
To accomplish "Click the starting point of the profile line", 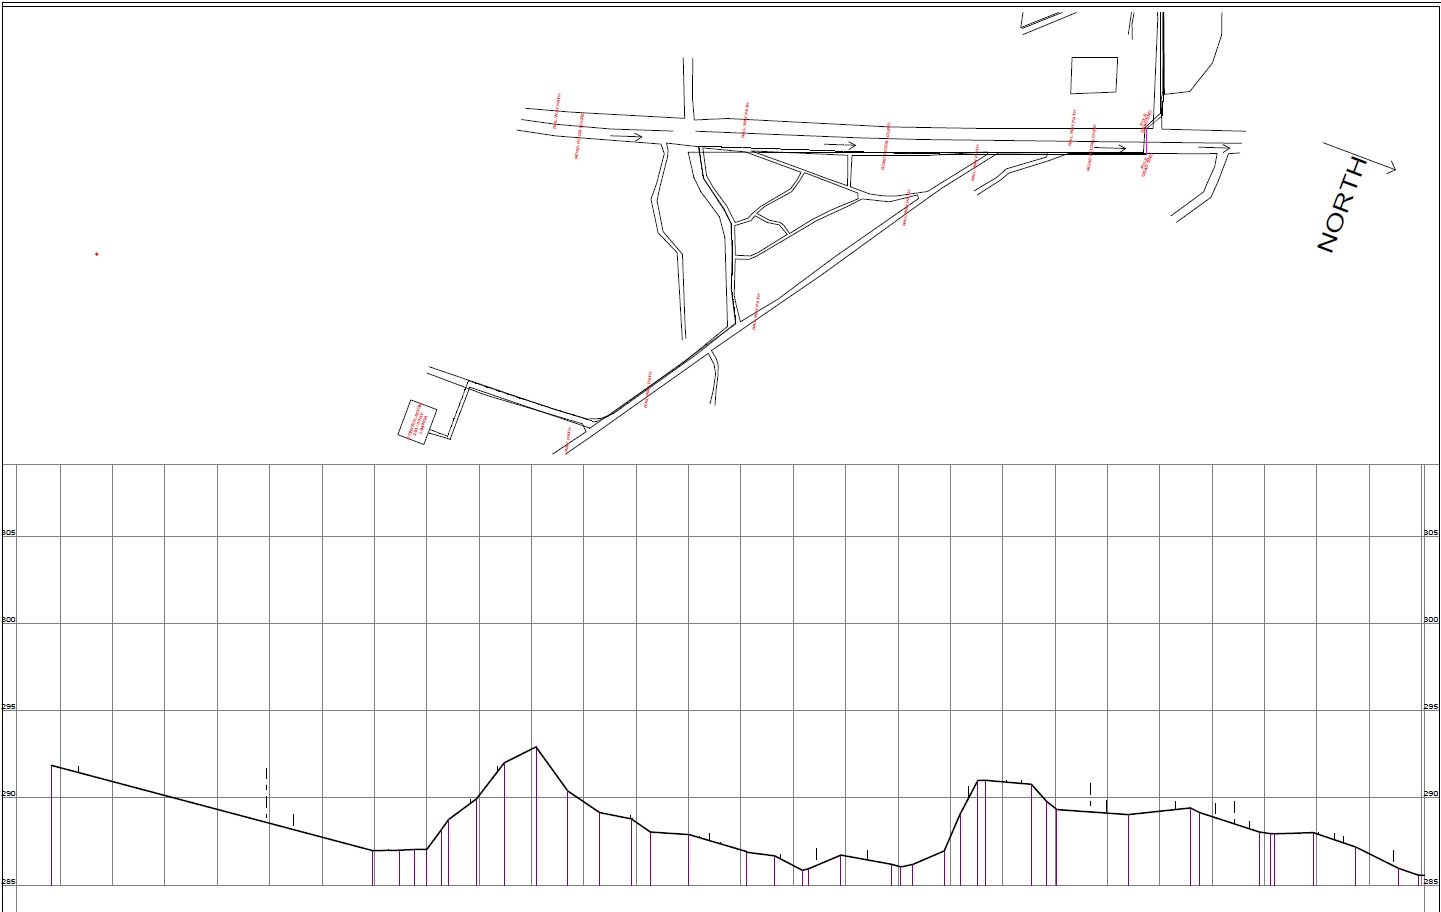I will point(52,766).
